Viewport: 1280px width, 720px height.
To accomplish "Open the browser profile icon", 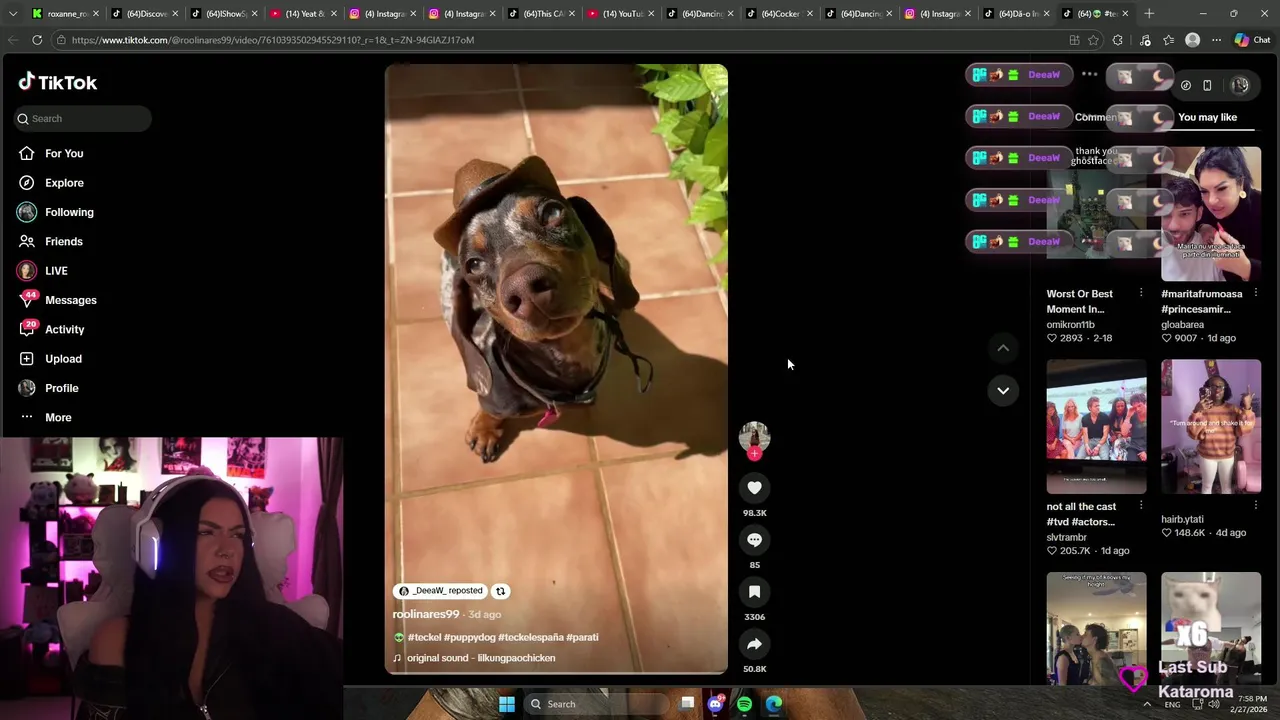I will (1192, 40).
